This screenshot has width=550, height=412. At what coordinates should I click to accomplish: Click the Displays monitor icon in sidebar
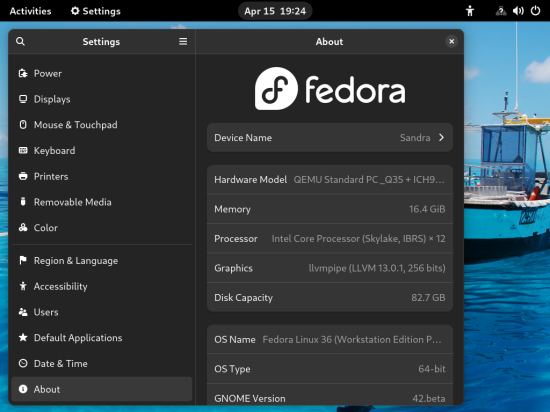(23, 99)
